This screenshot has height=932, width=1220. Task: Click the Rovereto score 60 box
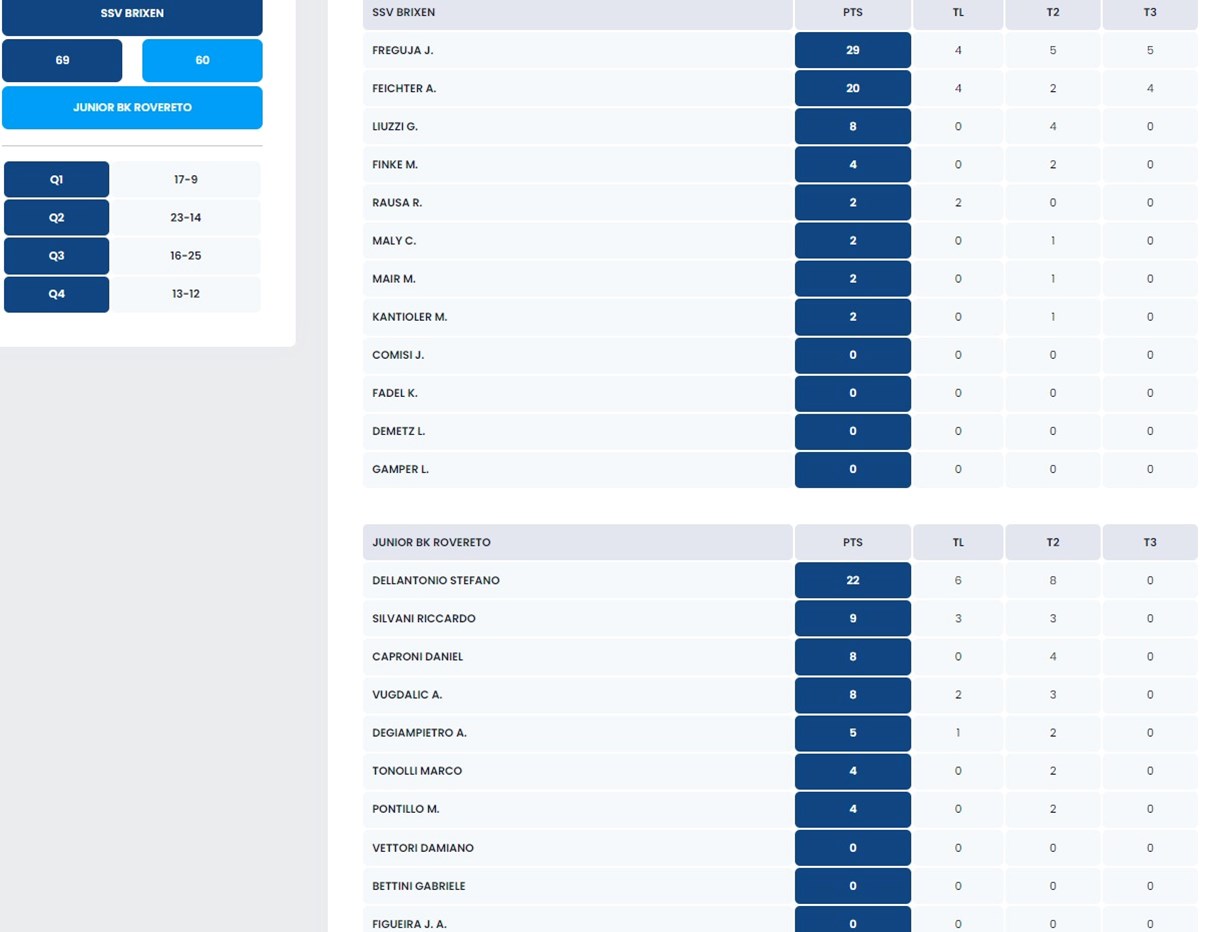[202, 61]
